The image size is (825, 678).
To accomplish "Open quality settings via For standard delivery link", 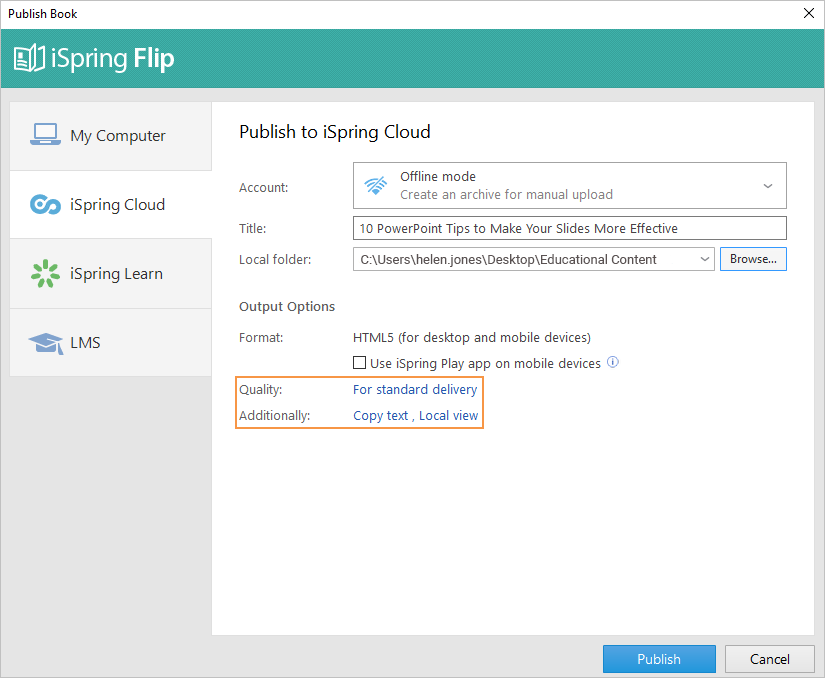I will pyautogui.click(x=414, y=389).
